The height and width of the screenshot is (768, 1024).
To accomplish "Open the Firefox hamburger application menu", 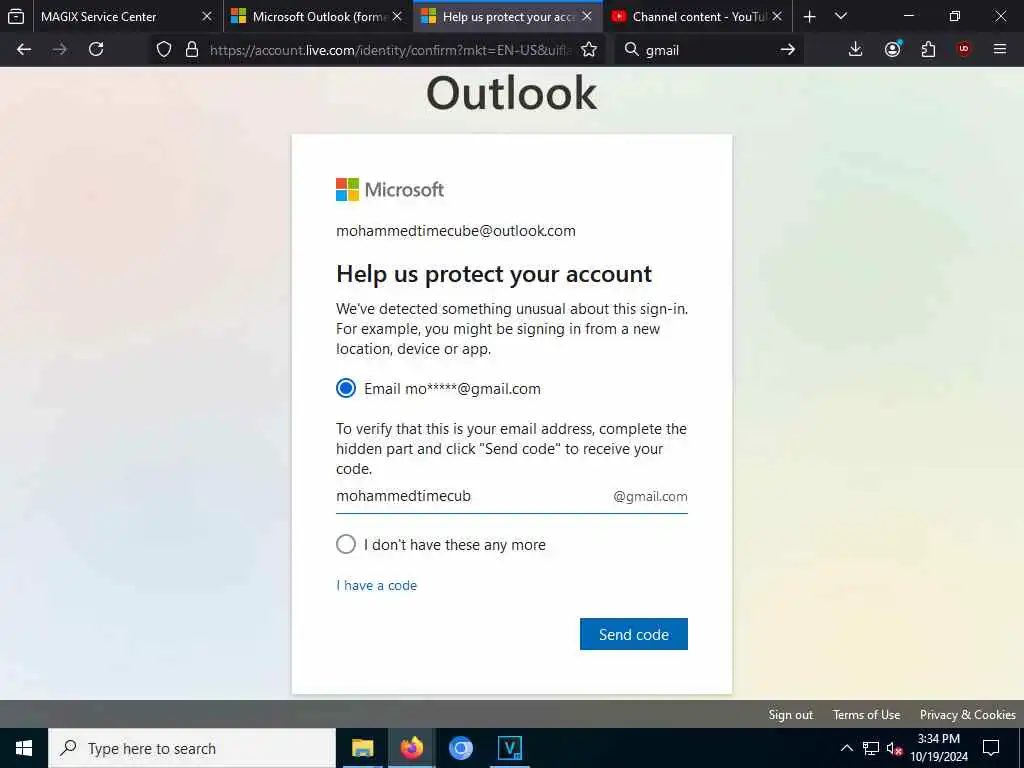I will pos(1000,49).
